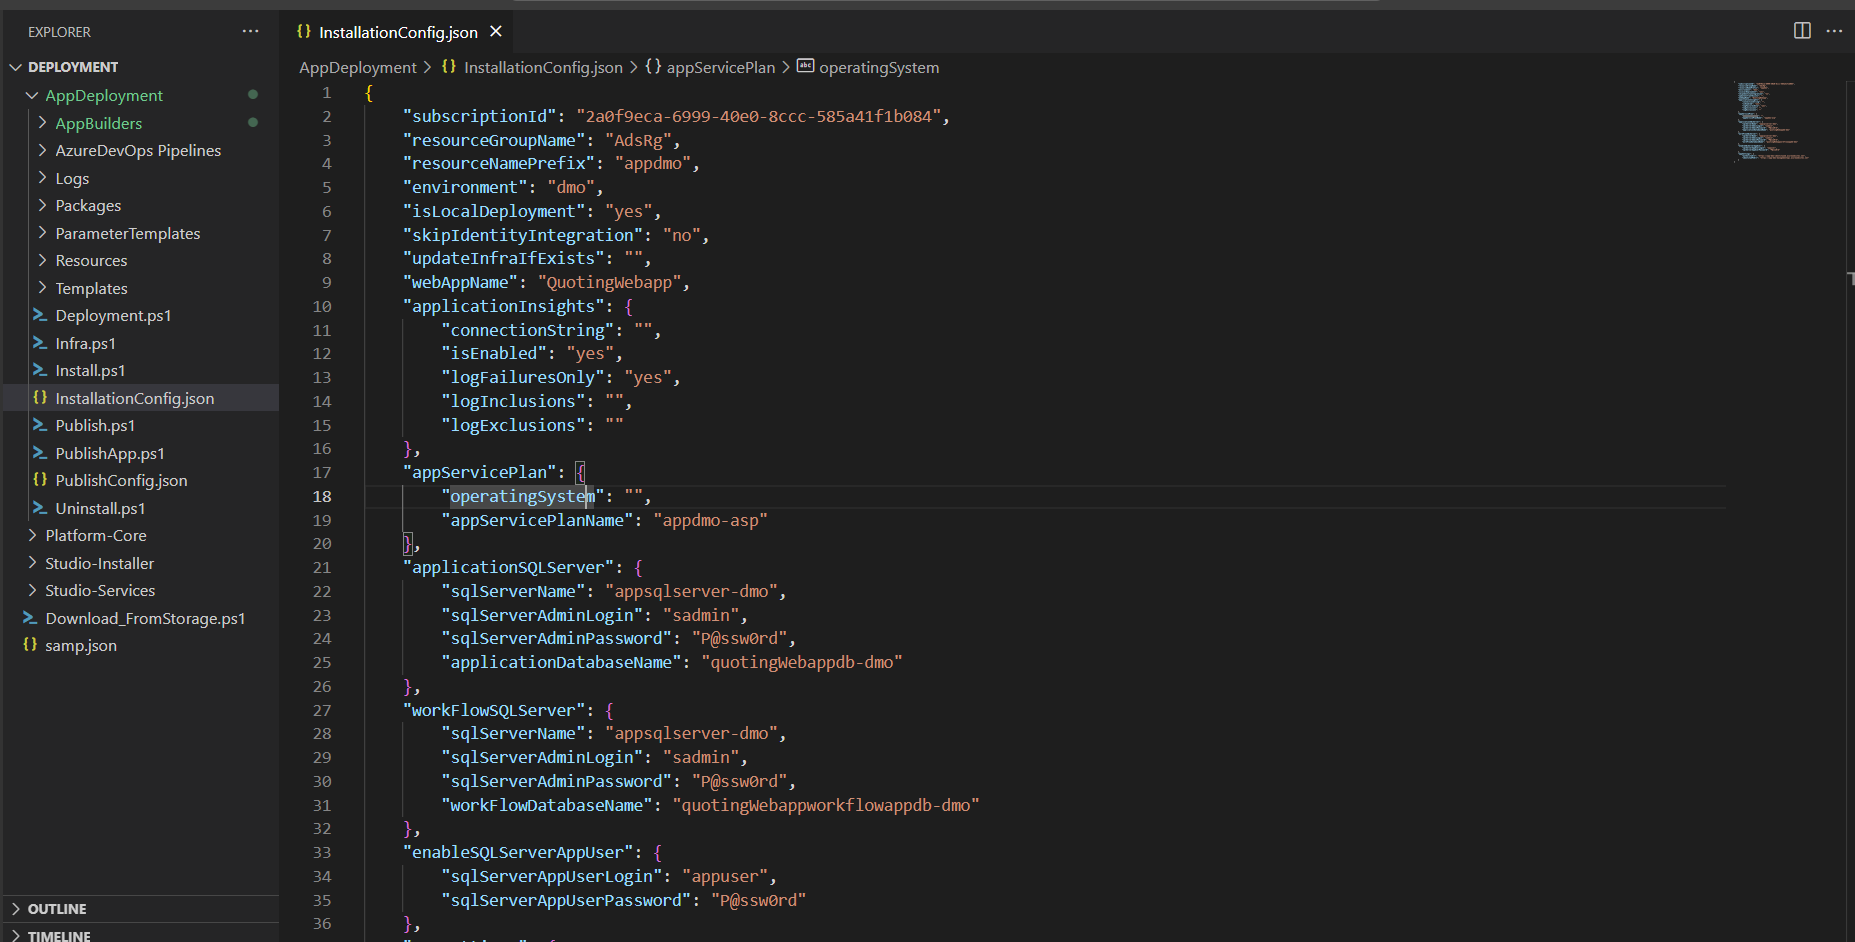Click the "webAppName" key on line 9
Screen dimensions: 1855x942
coord(461,282)
